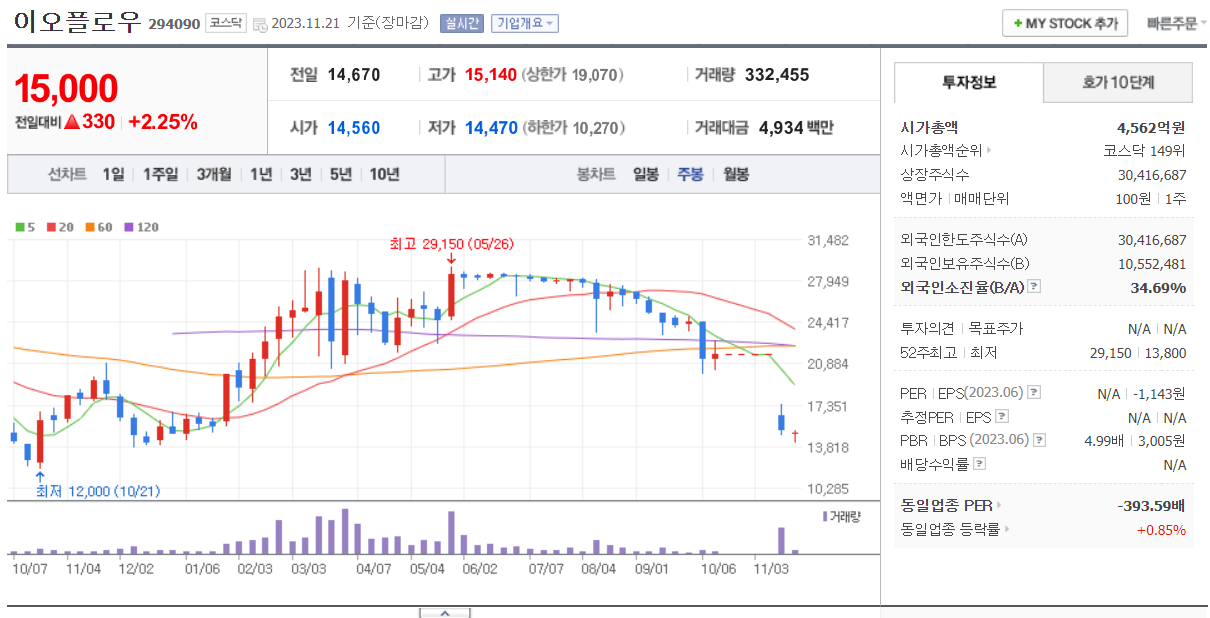The image size is (1210, 618).
Task: Click the 고가 value 15,140
Action: click(491, 75)
